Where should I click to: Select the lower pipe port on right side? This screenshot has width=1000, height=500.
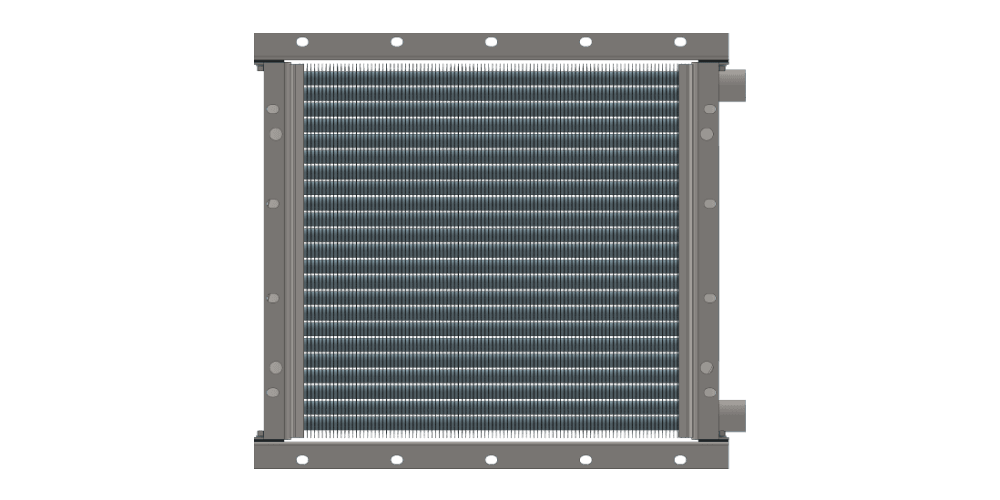pos(733,412)
